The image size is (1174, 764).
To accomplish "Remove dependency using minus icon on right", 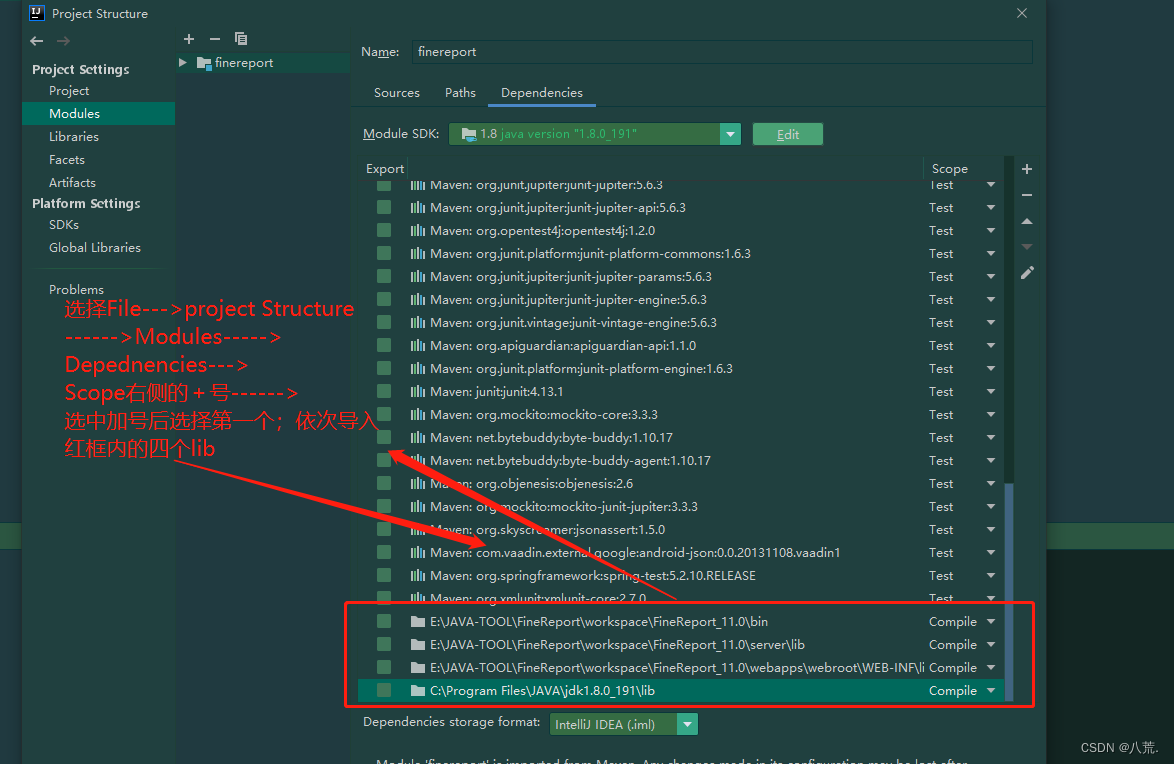I will [x=1027, y=195].
